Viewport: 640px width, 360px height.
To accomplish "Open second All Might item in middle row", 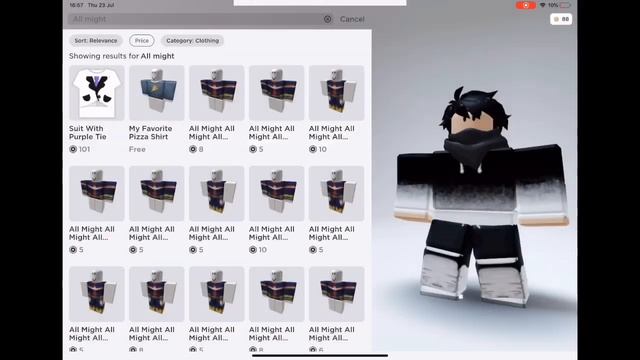I will click(x=157, y=193).
